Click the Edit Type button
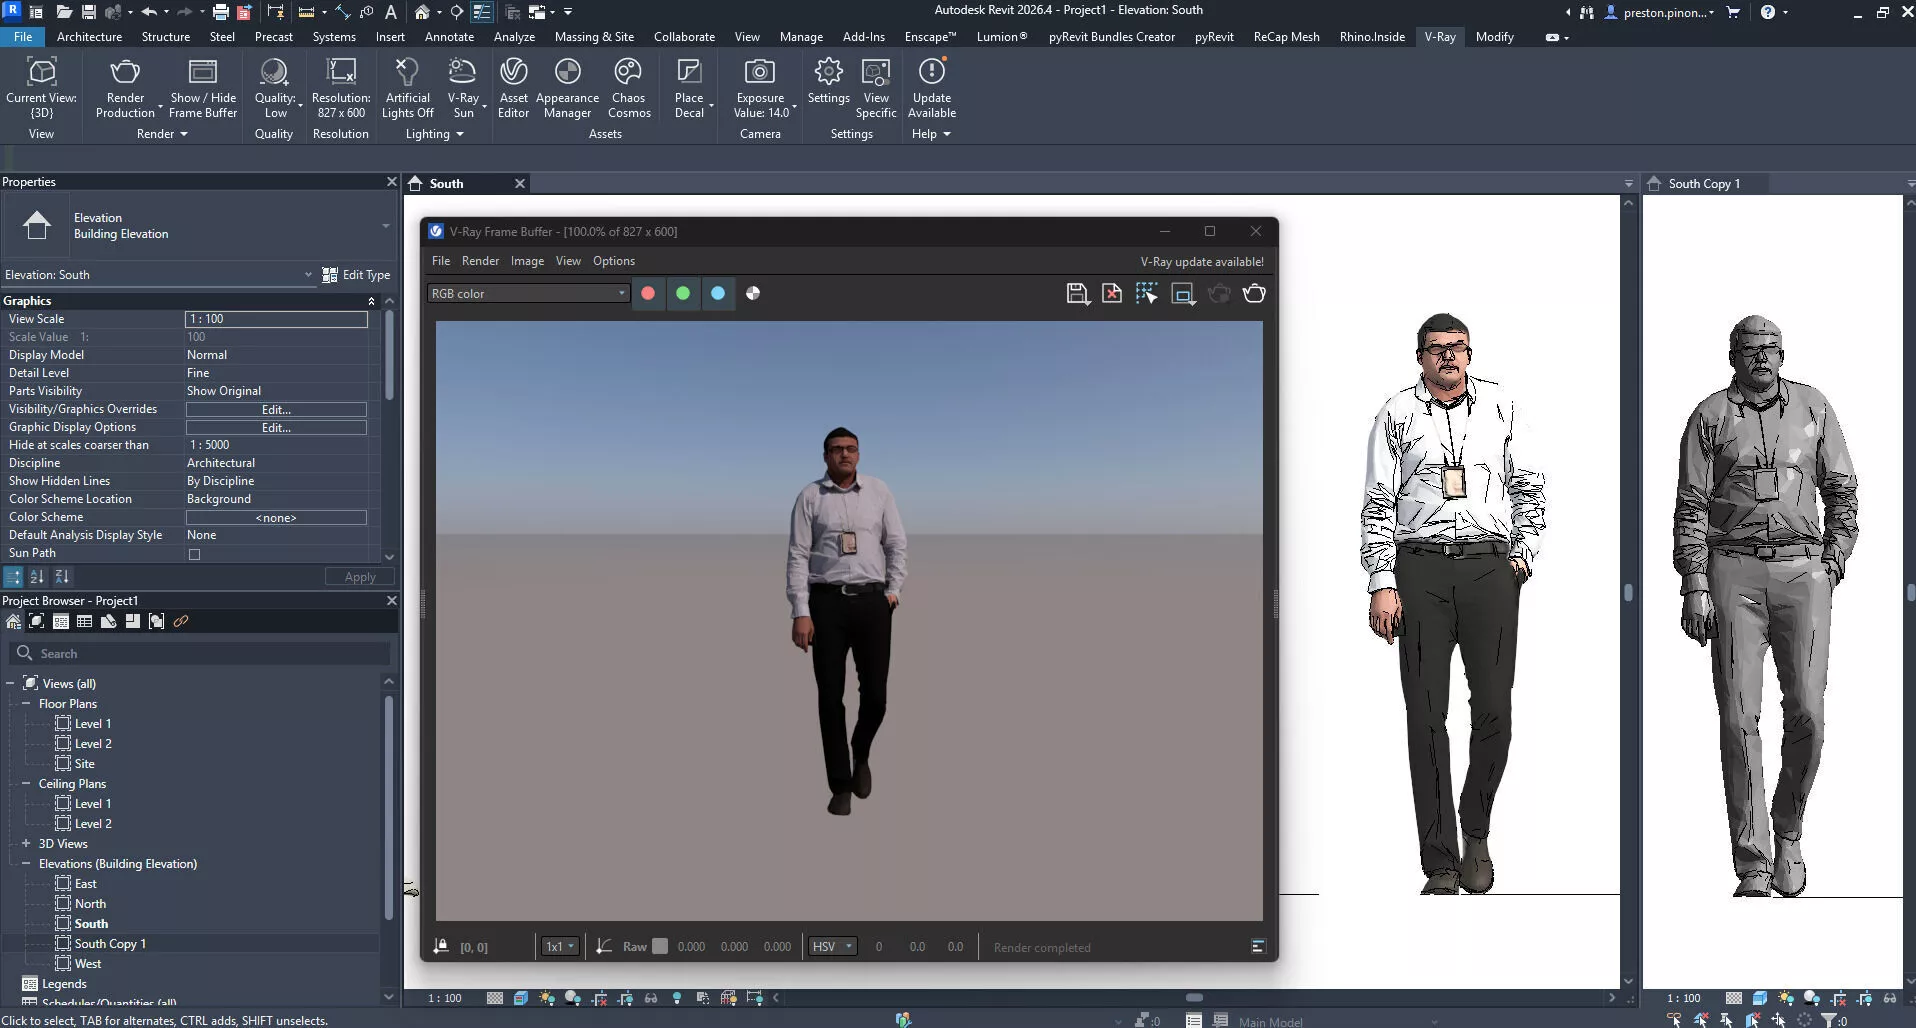This screenshot has width=1916, height=1028. pyautogui.click(x=356, y=275)
